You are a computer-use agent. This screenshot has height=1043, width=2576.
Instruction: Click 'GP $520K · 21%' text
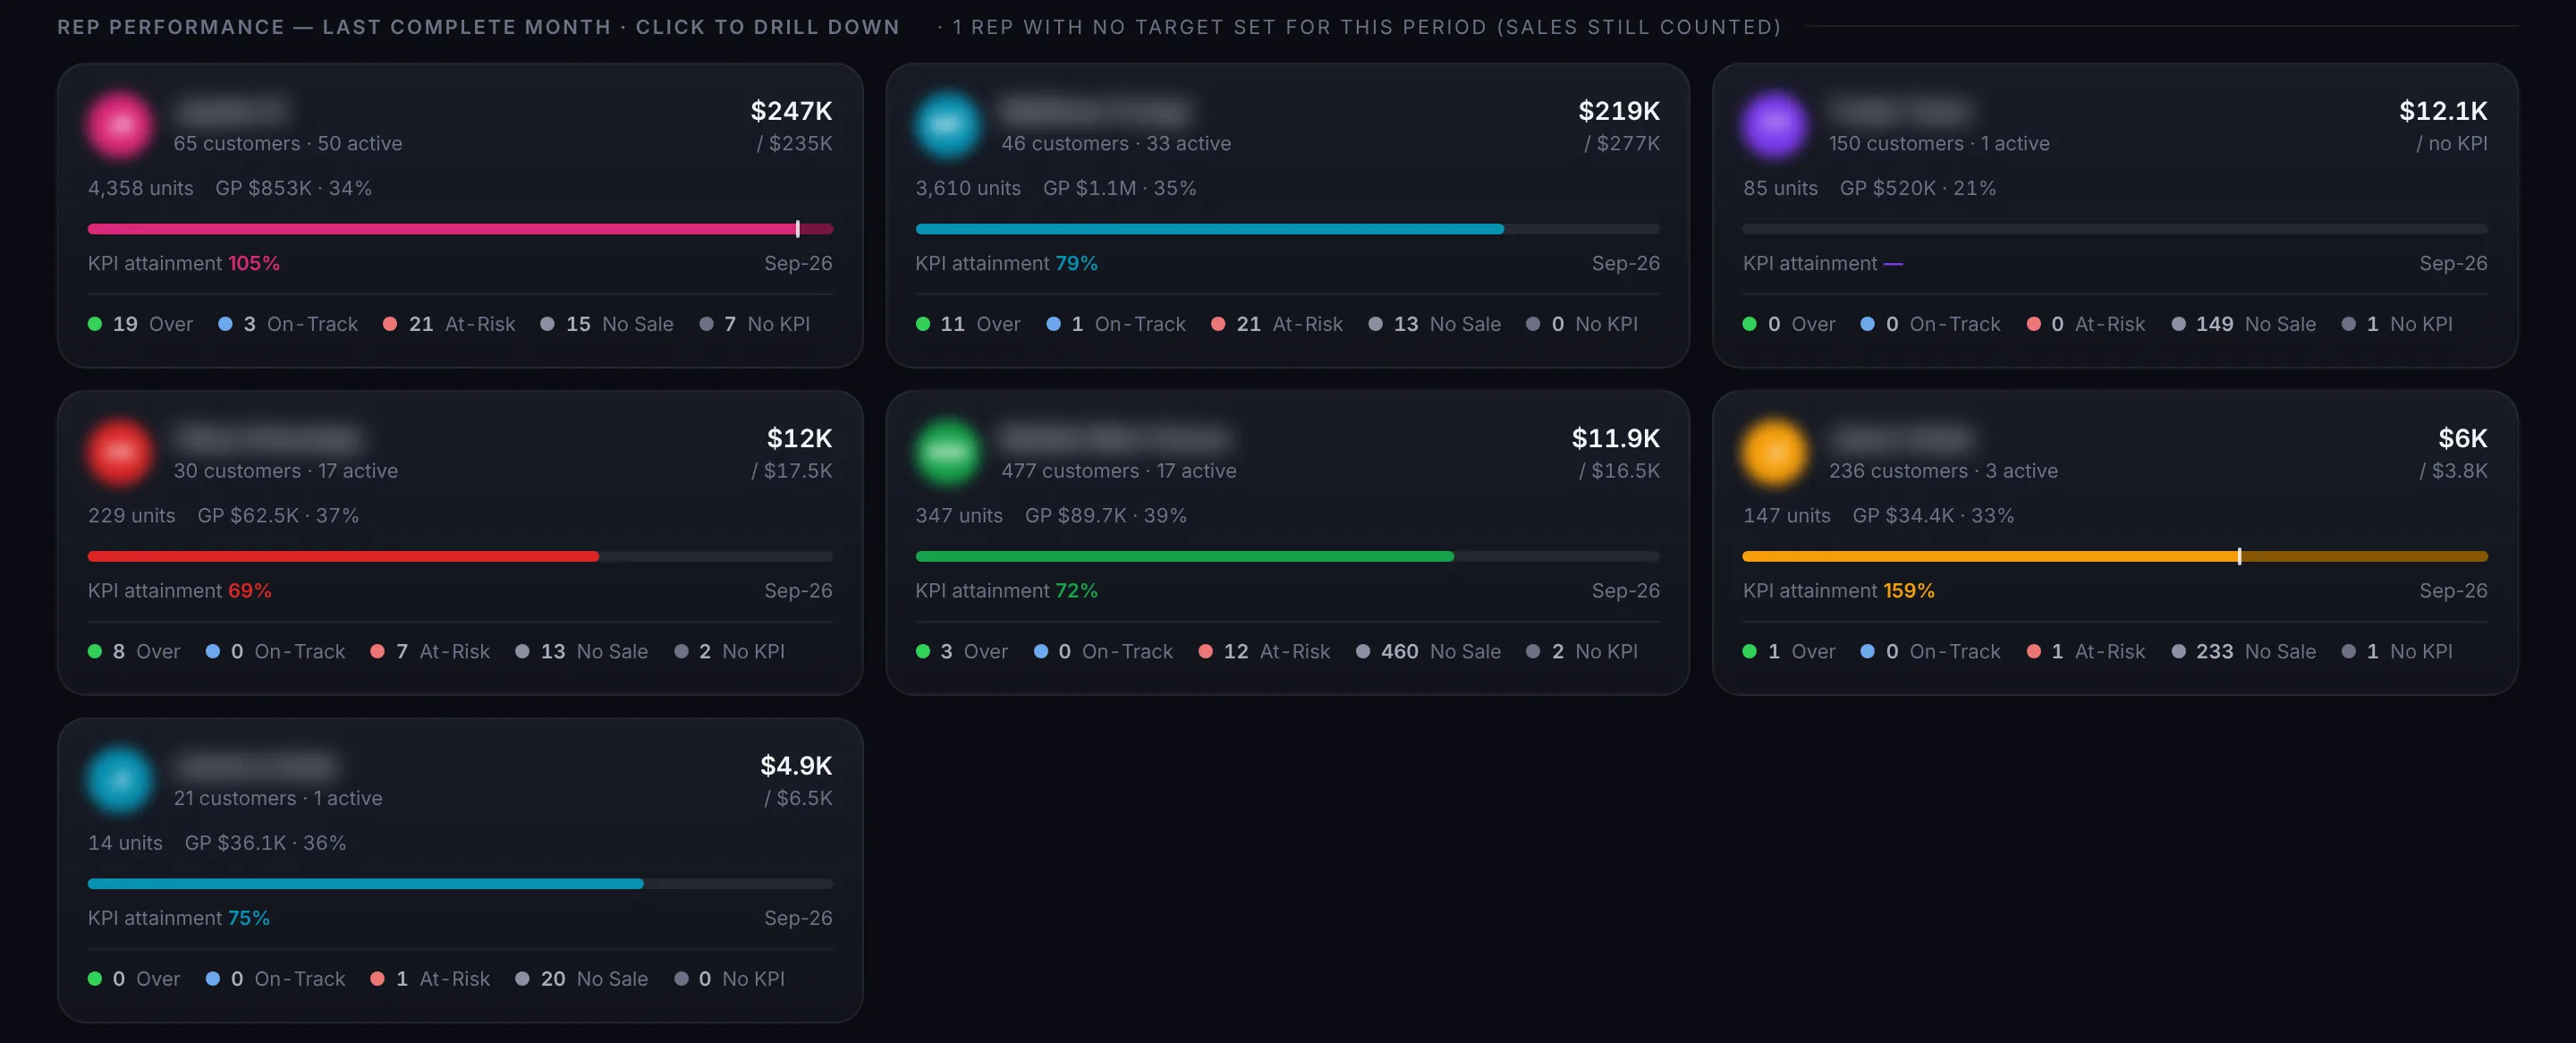[1917, 188]
